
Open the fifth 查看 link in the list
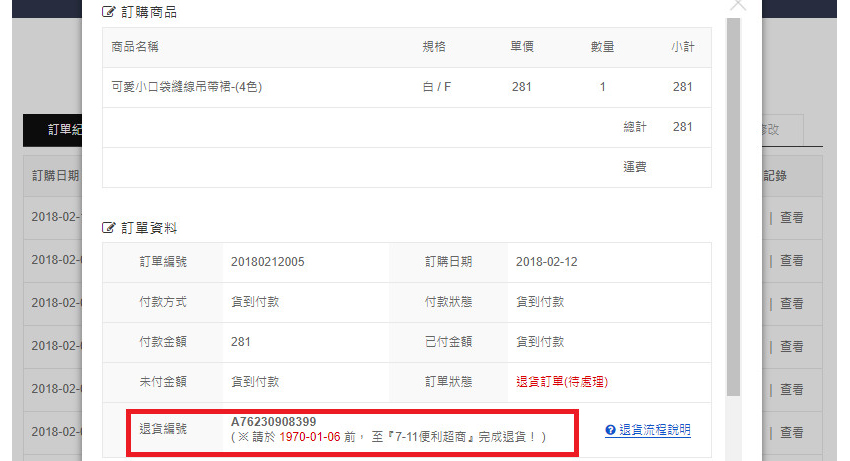click(x=792, y=389)
